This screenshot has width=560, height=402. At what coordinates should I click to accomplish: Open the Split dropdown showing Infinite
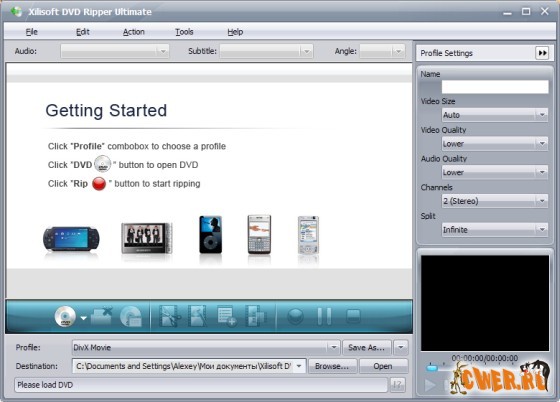pos(495,230)
